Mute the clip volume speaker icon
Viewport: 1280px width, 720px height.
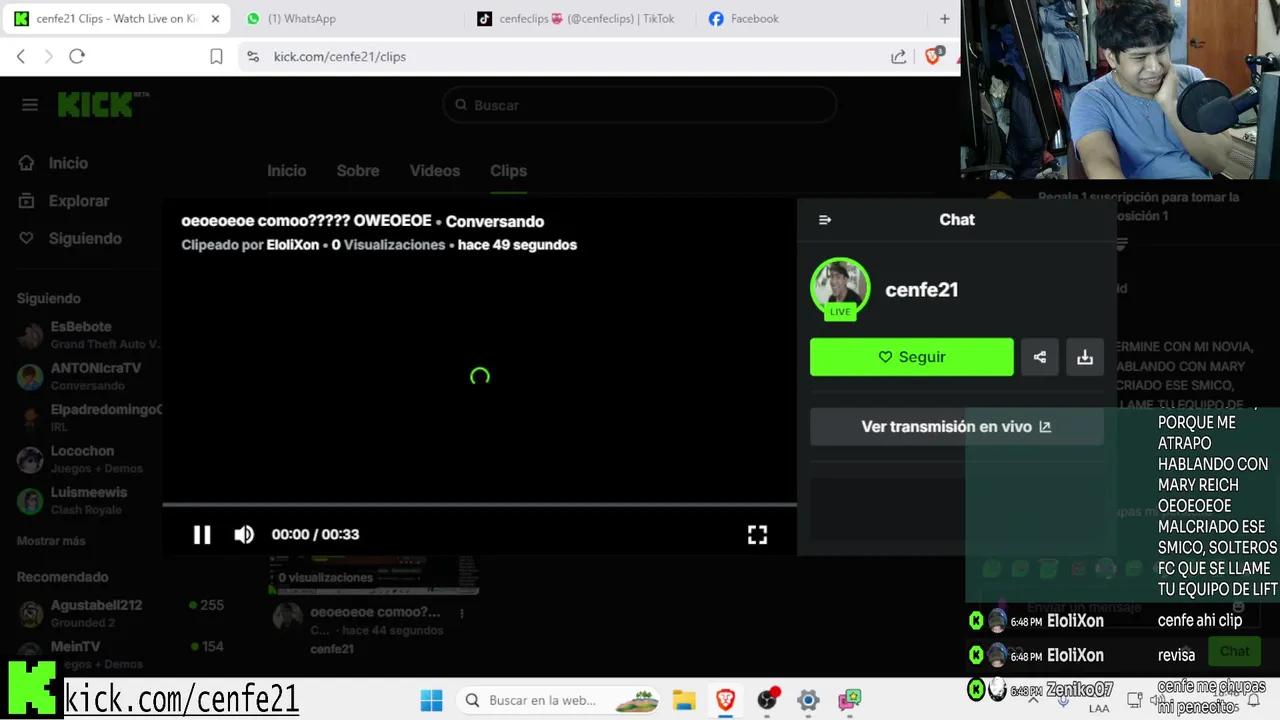pos(244,535)
